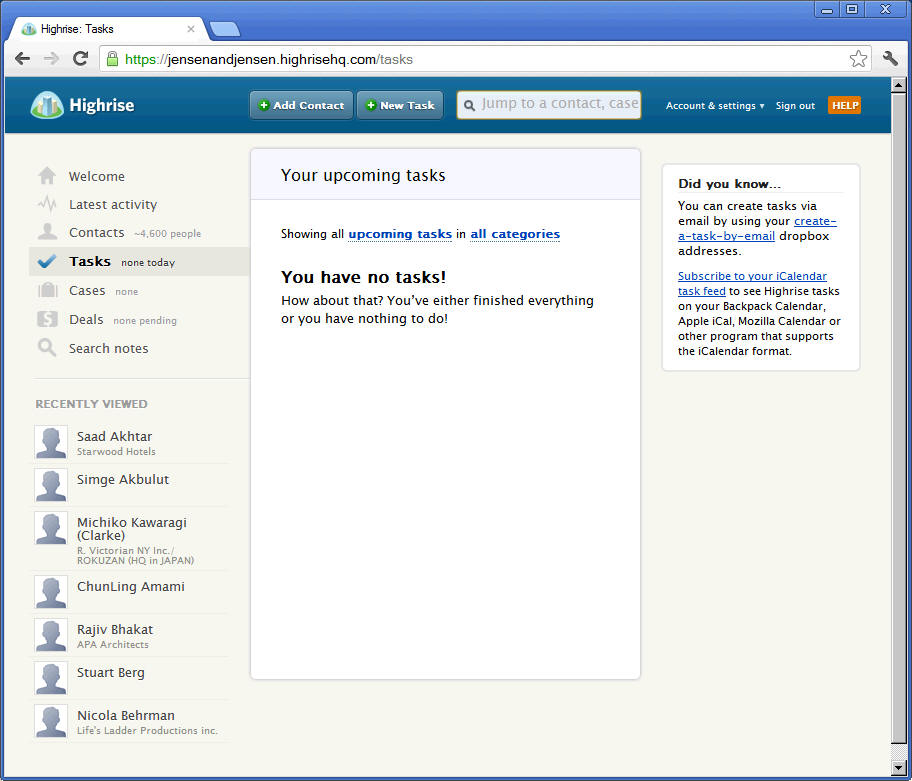The height and width of the screenshot is (781, 912).
Task: Click the magnifier icon in Jump search box
Action: pos(469,106)
